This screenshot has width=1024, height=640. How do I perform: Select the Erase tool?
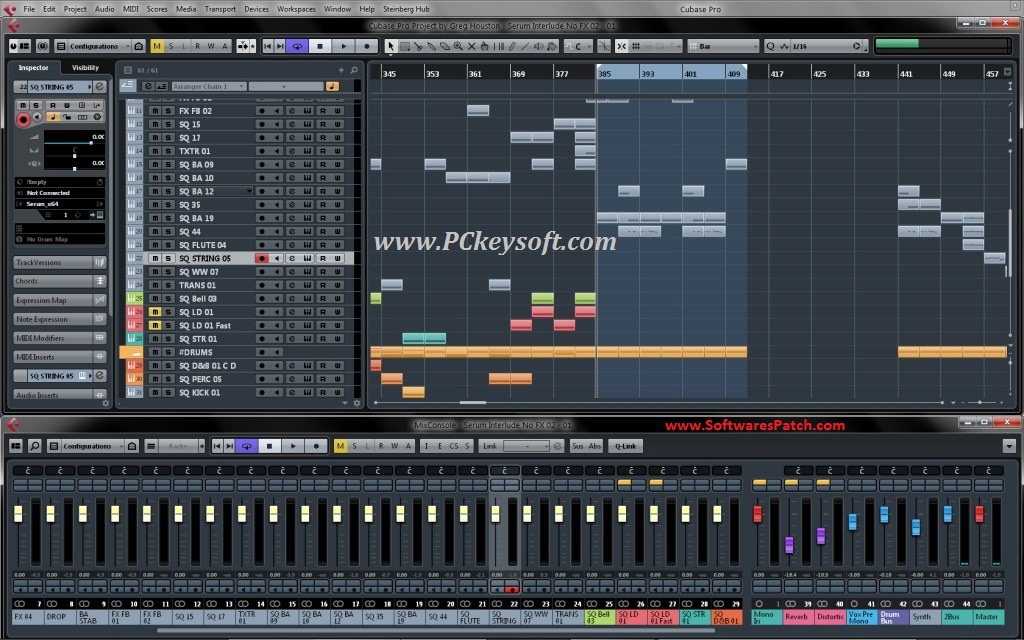click(445, 46)
